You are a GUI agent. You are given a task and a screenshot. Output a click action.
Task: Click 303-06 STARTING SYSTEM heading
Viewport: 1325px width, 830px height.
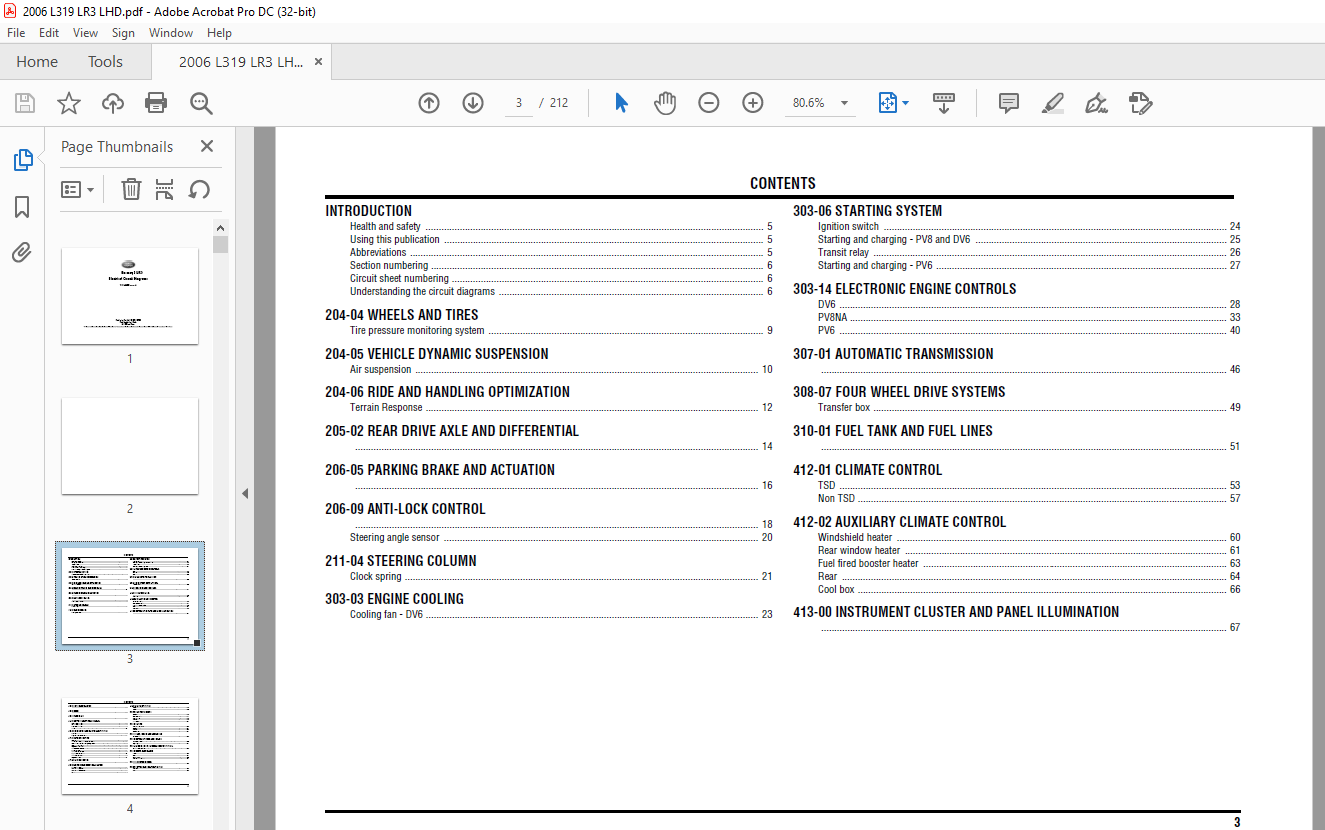[x=867, y=211]
